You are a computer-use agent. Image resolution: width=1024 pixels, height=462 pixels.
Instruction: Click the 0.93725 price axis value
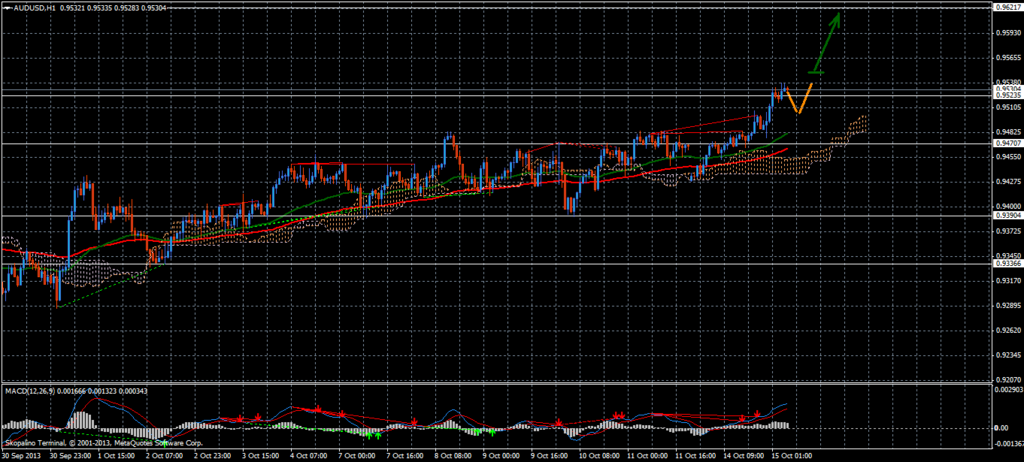1010,231
